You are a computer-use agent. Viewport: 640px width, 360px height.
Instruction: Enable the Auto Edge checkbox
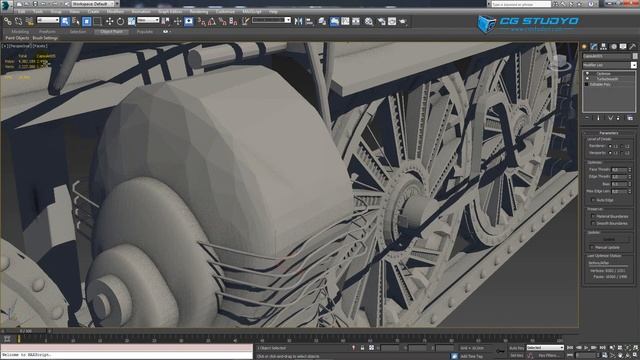click(x=593, y=200)
